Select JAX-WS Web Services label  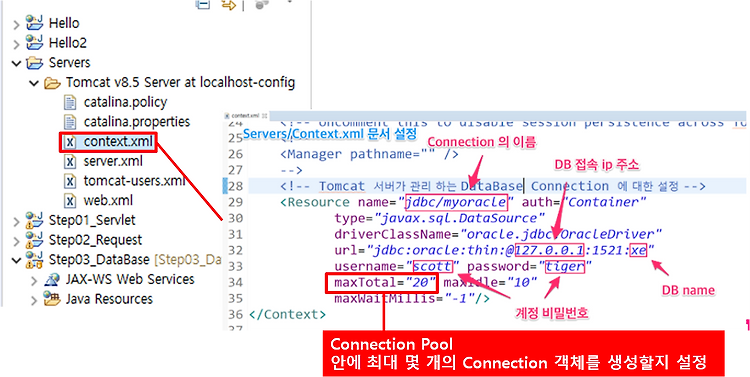130,279
